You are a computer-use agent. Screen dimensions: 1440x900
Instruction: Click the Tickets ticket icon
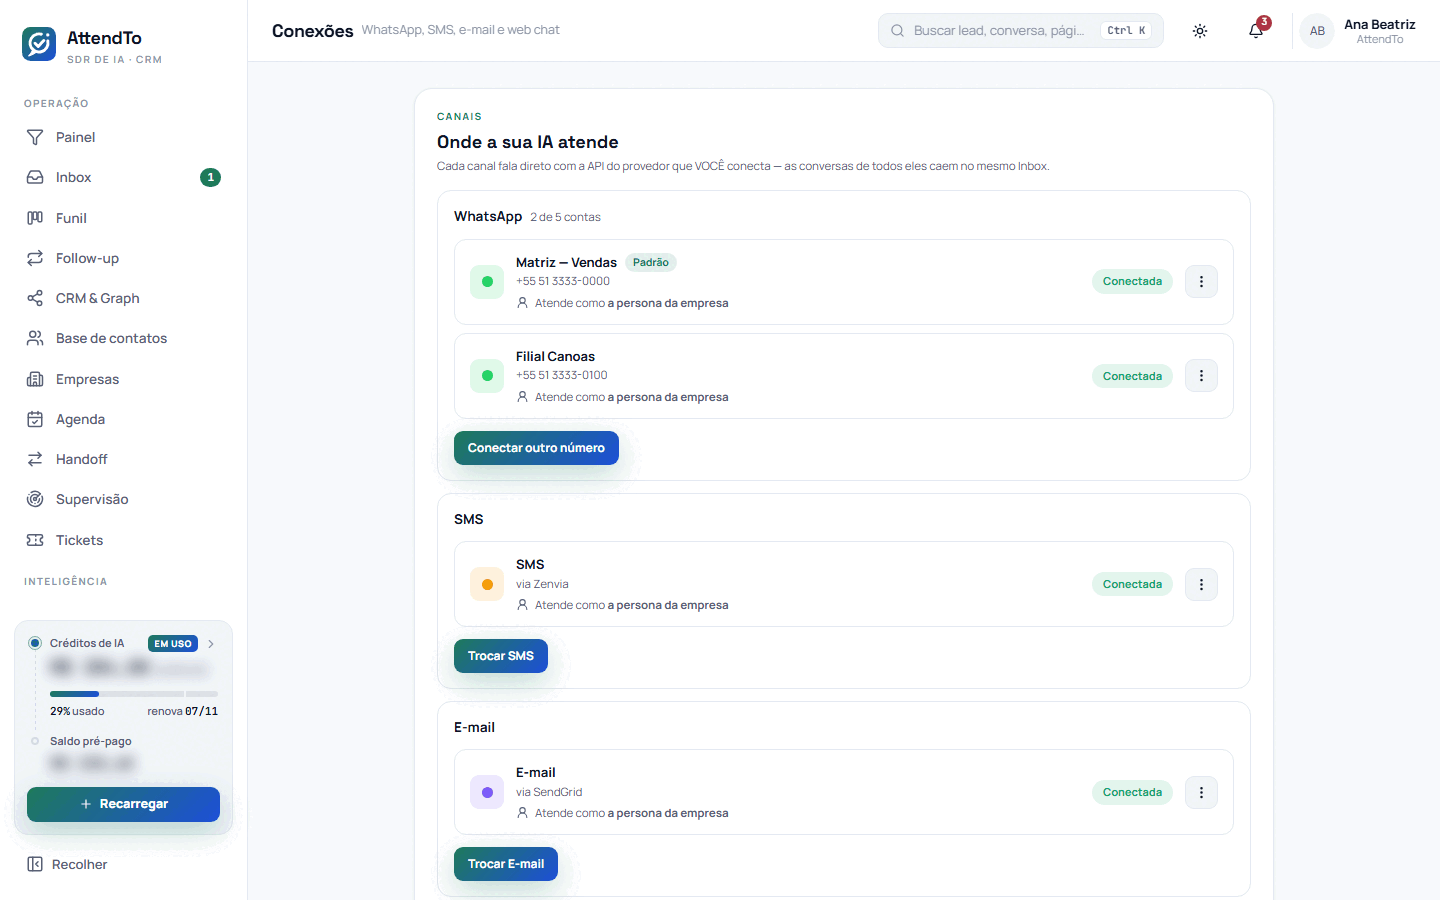coord(35,540)
